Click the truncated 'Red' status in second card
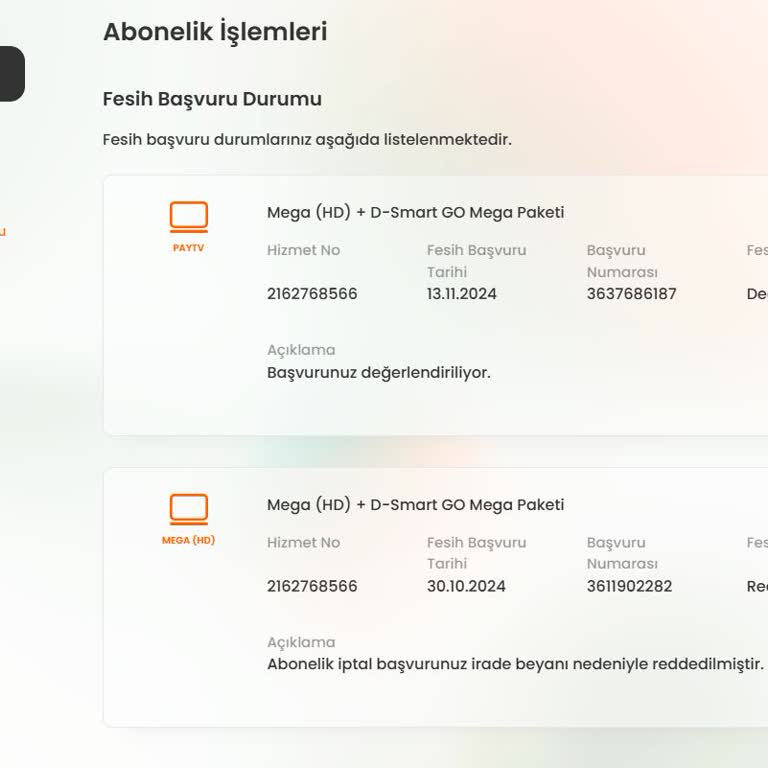This screenshot has width=768, height=768. coord(757,586)
